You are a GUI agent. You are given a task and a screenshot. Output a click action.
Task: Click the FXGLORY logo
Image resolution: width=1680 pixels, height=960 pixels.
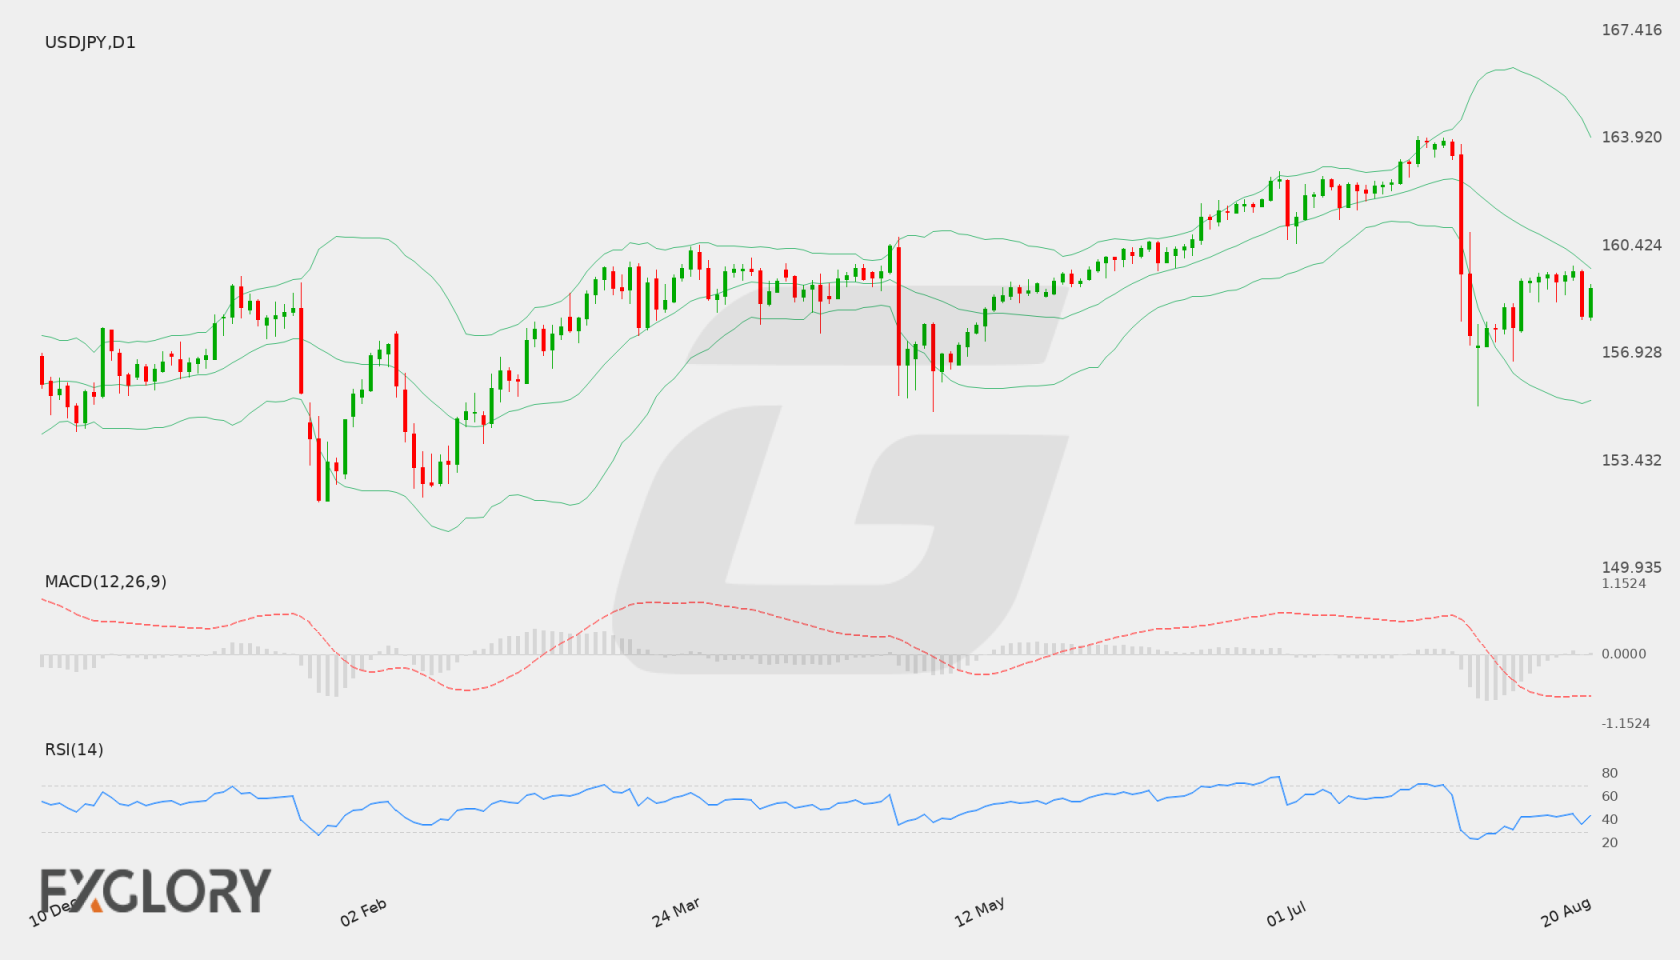pyautogui.click(x=156, y=890)
